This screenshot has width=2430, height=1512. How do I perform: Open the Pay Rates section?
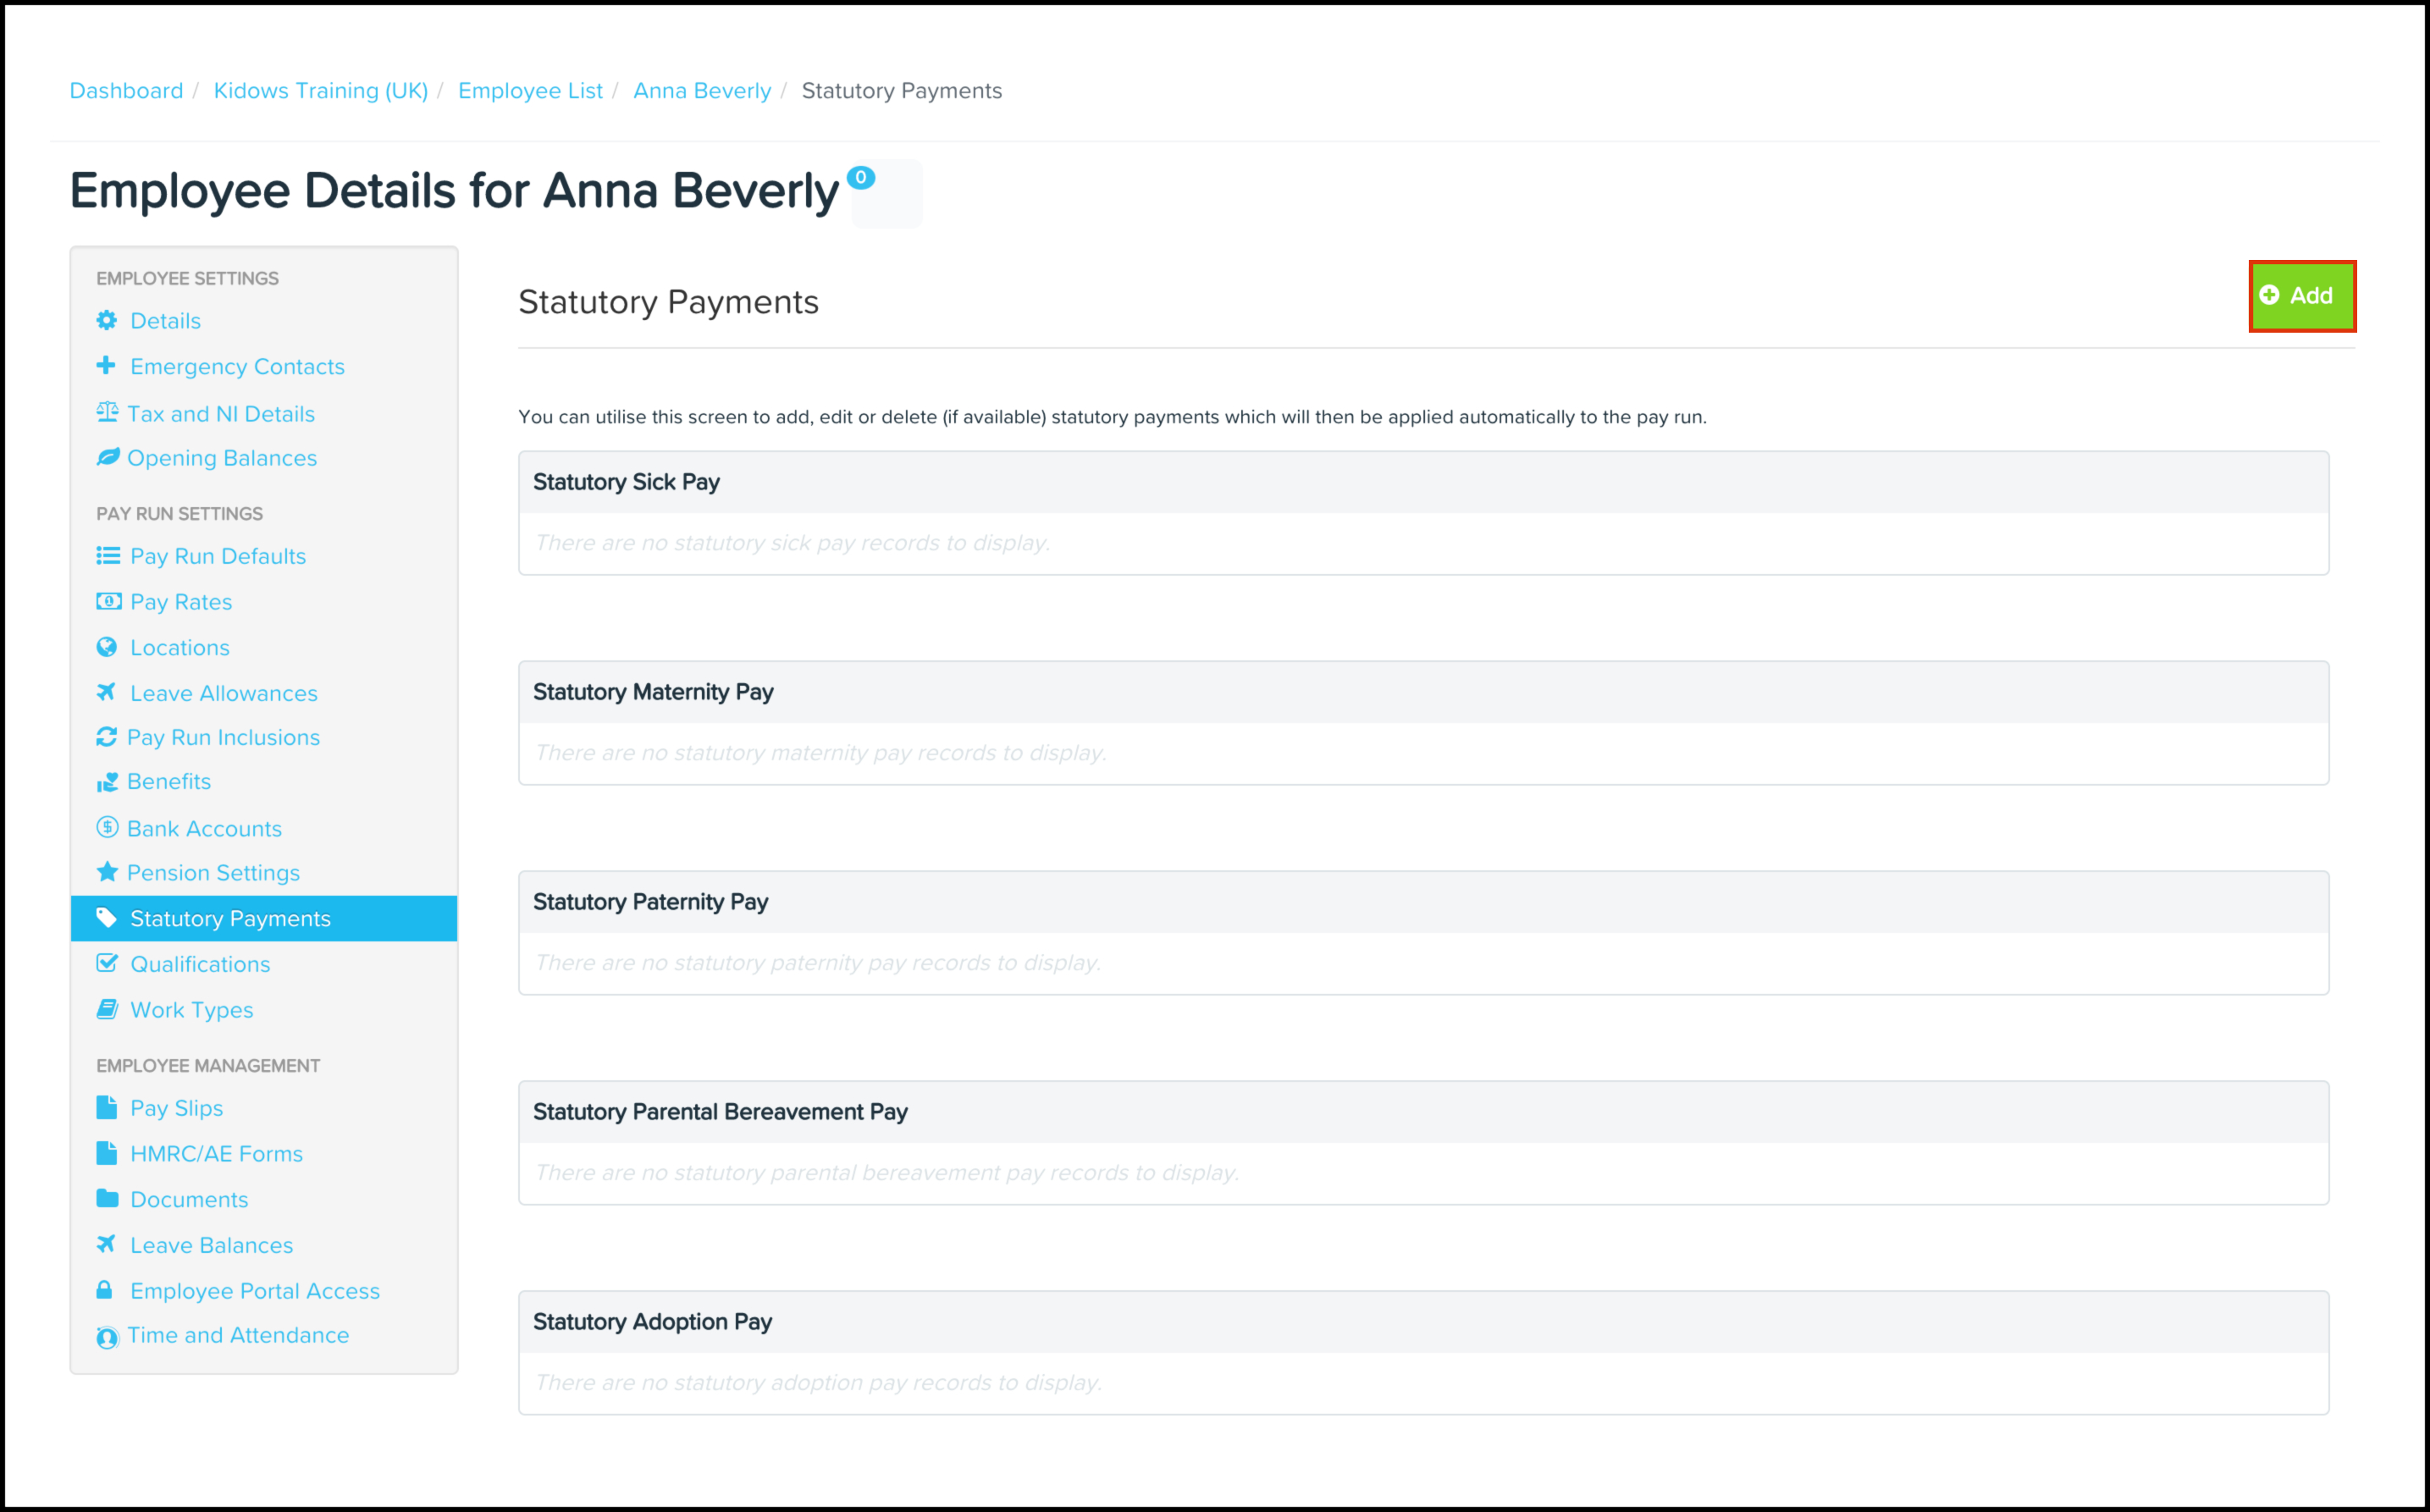181,602
